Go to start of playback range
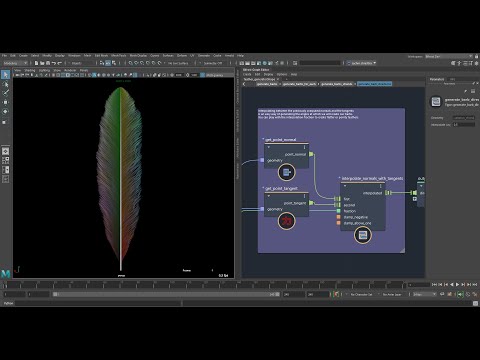Screen dimensions: 480x360 434,284
